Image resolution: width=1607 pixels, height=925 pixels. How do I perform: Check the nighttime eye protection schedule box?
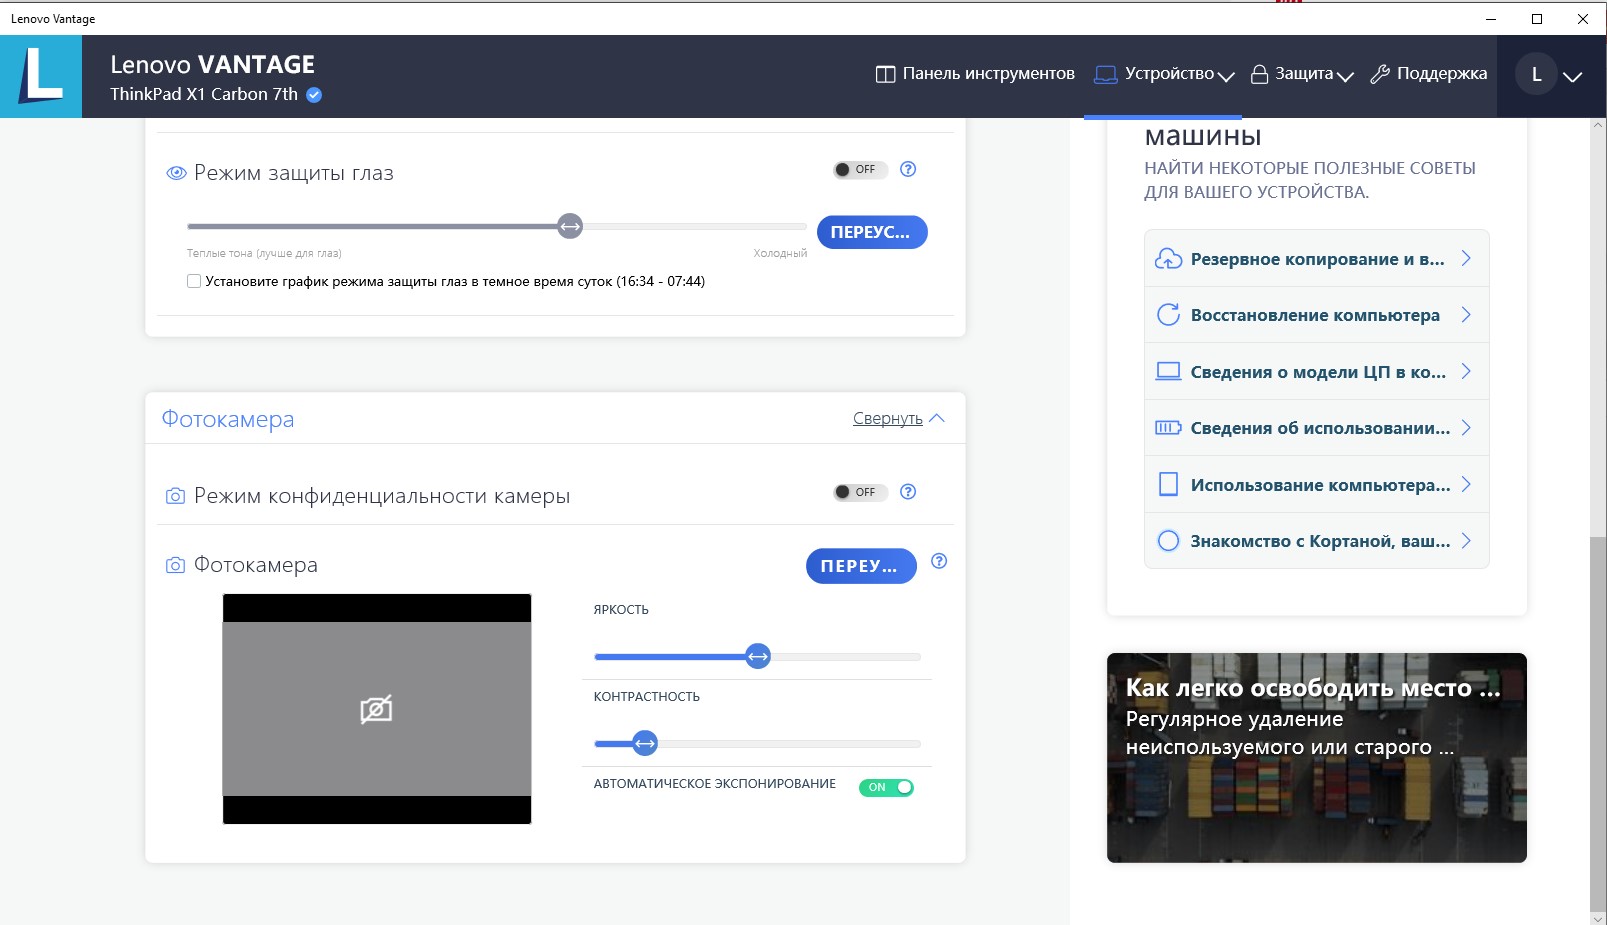click(194, 281)
